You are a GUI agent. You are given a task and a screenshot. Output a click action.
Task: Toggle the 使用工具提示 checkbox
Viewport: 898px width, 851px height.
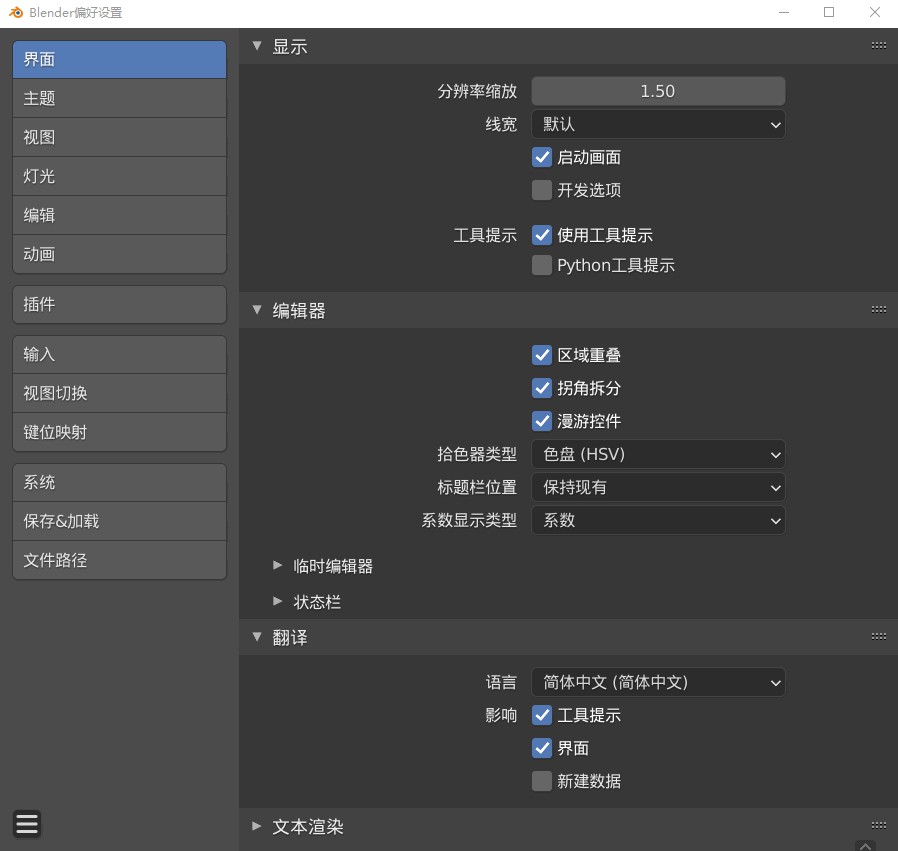542,235
